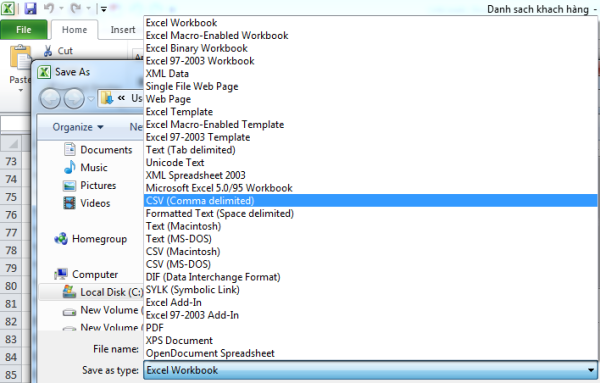
Task: Select CSV (Comma delimited) file type
Action: [370, 200]
